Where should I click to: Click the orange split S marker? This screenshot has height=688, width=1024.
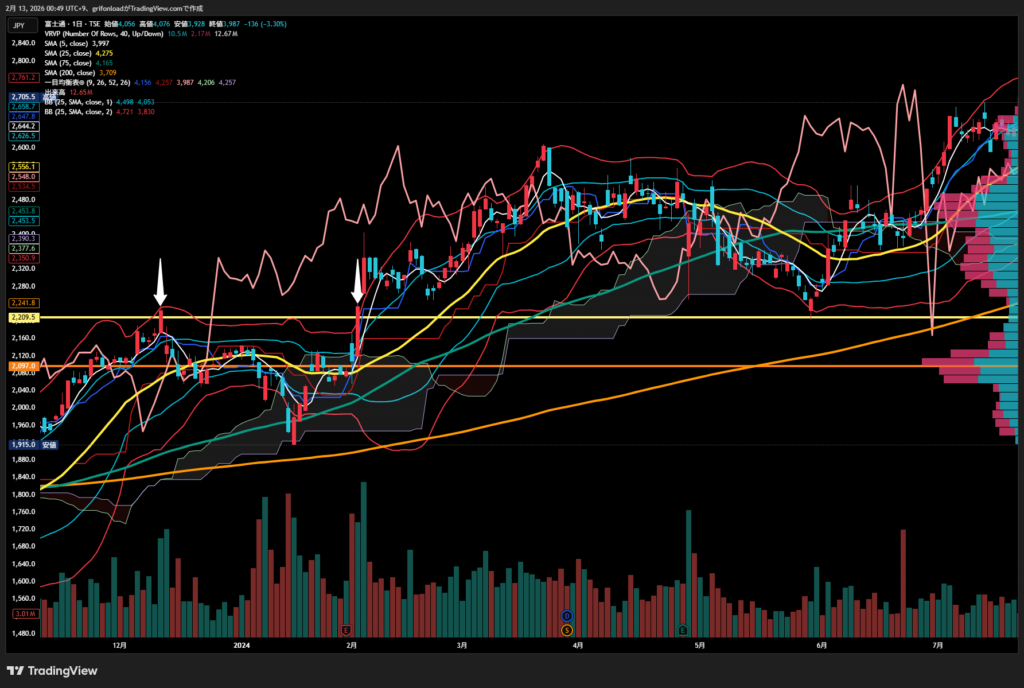tap(567, 630)
